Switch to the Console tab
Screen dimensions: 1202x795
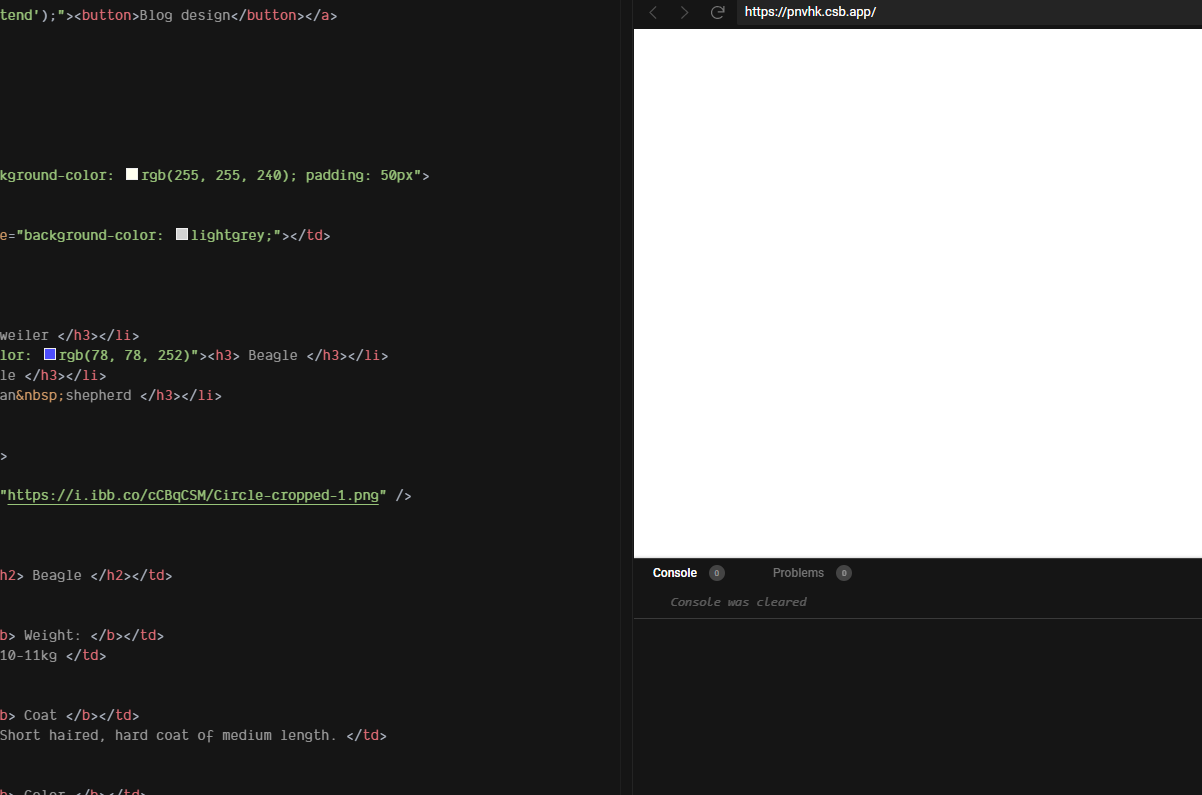pyautogui.click(x=674, y=572)
